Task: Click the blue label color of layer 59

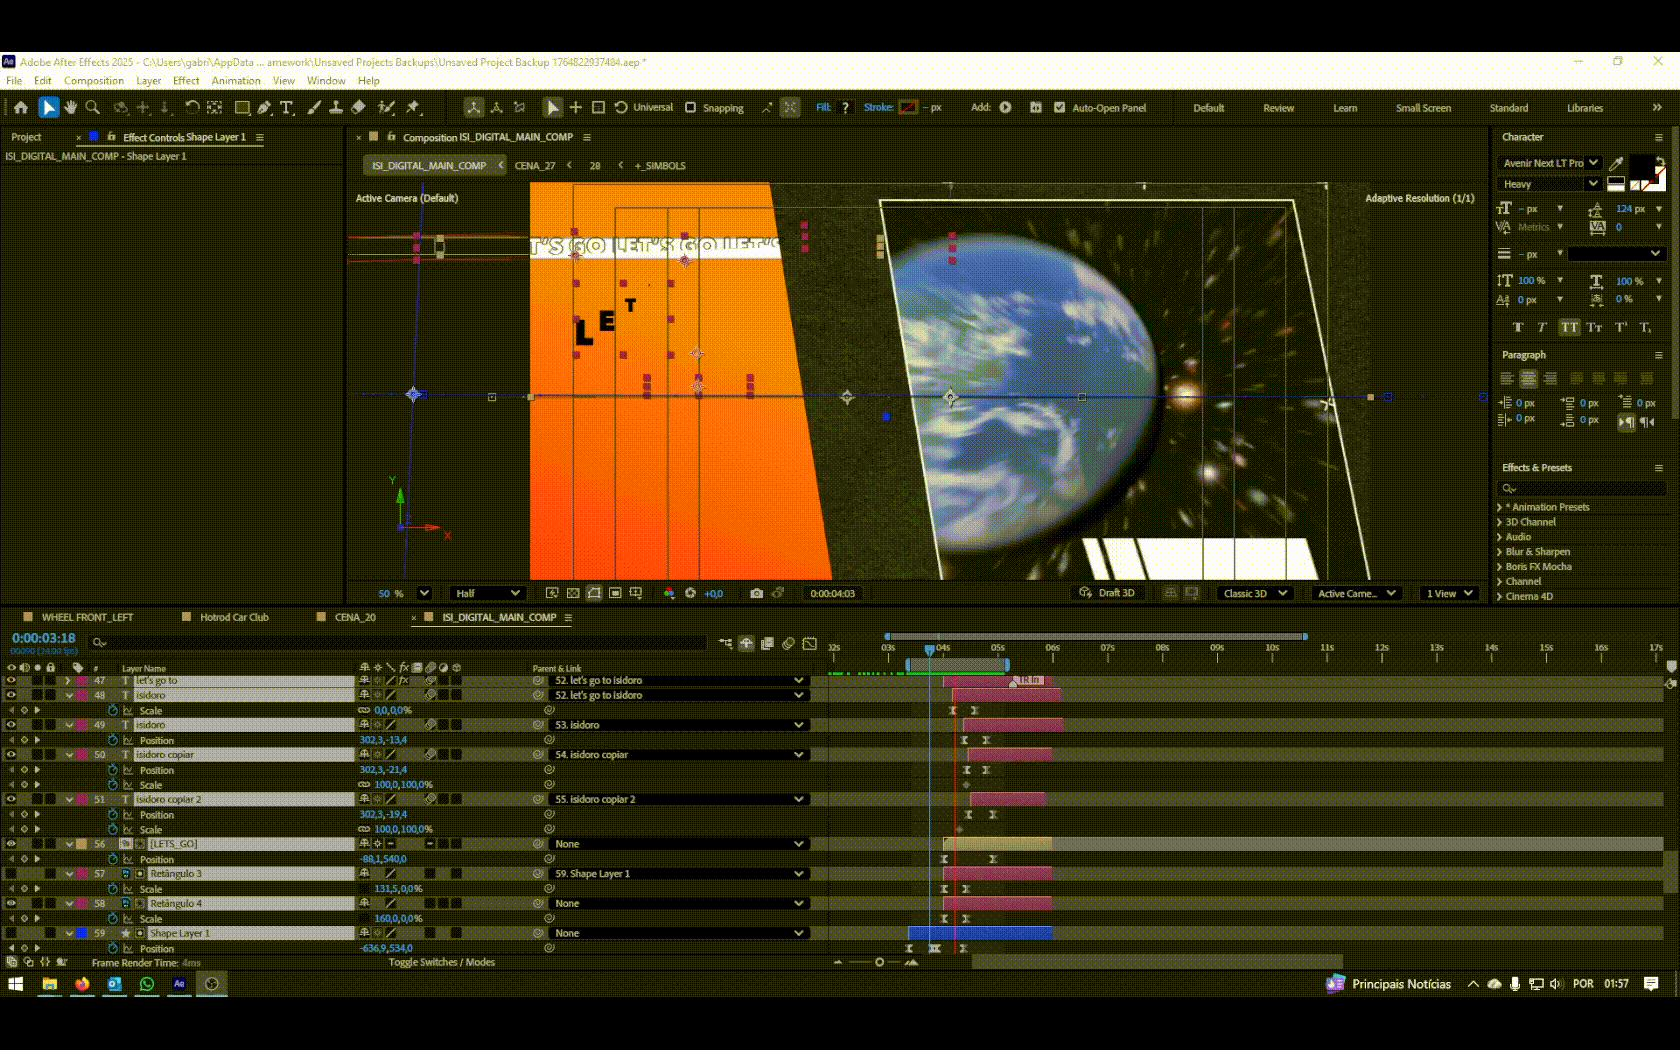Action: click(x=82, y=933)
